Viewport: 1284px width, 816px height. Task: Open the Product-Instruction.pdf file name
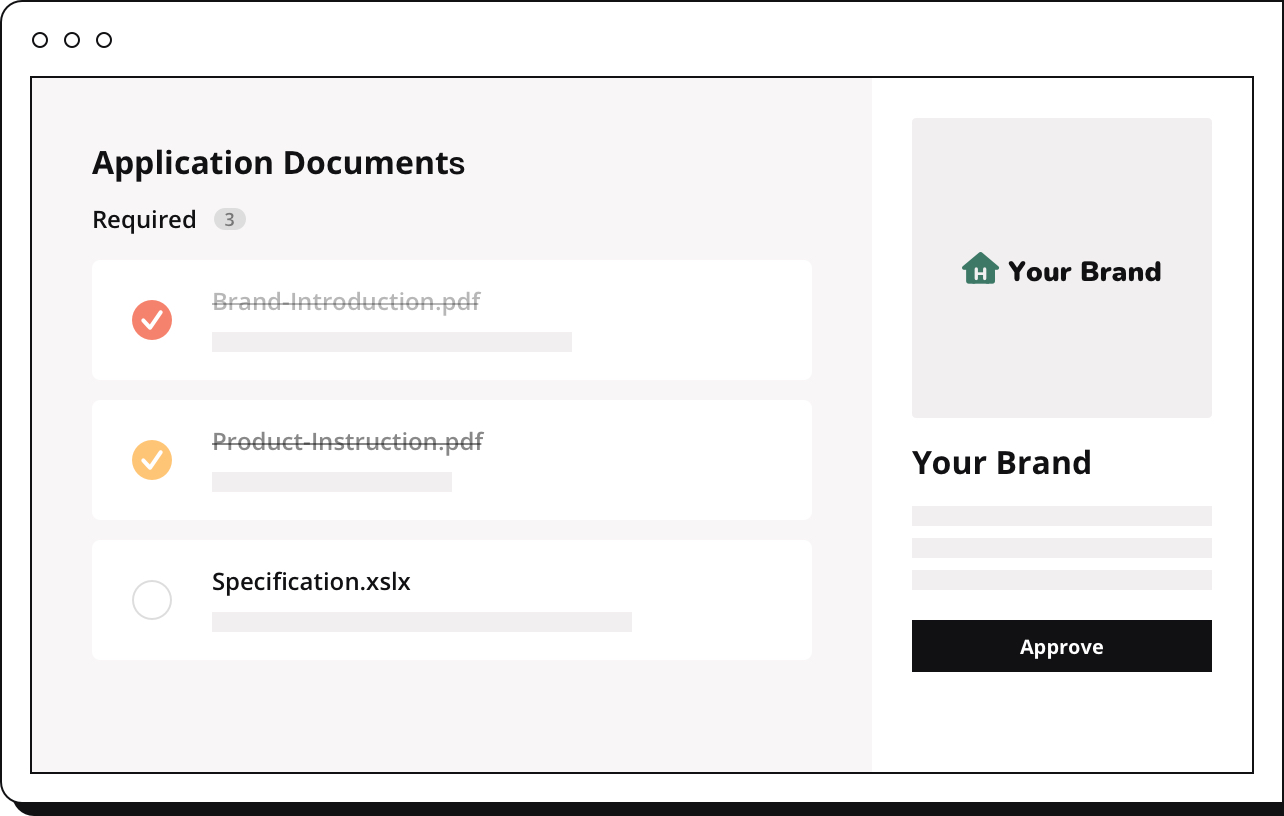[x=348, y=441]
